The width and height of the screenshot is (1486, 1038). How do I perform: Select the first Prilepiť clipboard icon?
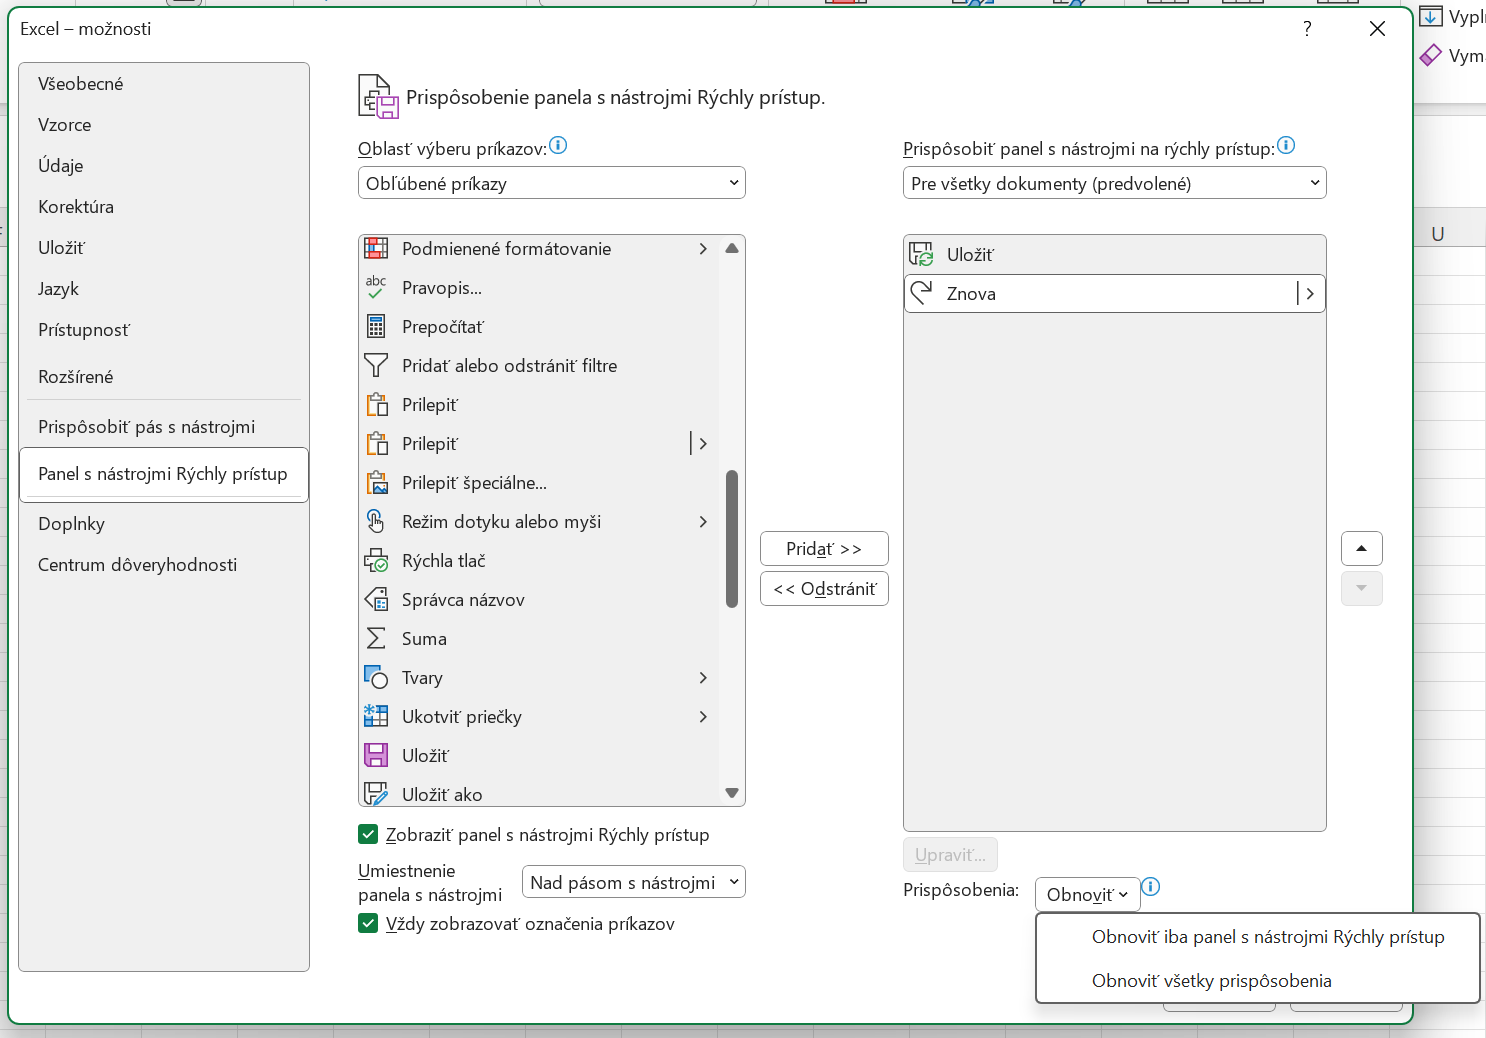pyautogui.click(x=377, y=404)
